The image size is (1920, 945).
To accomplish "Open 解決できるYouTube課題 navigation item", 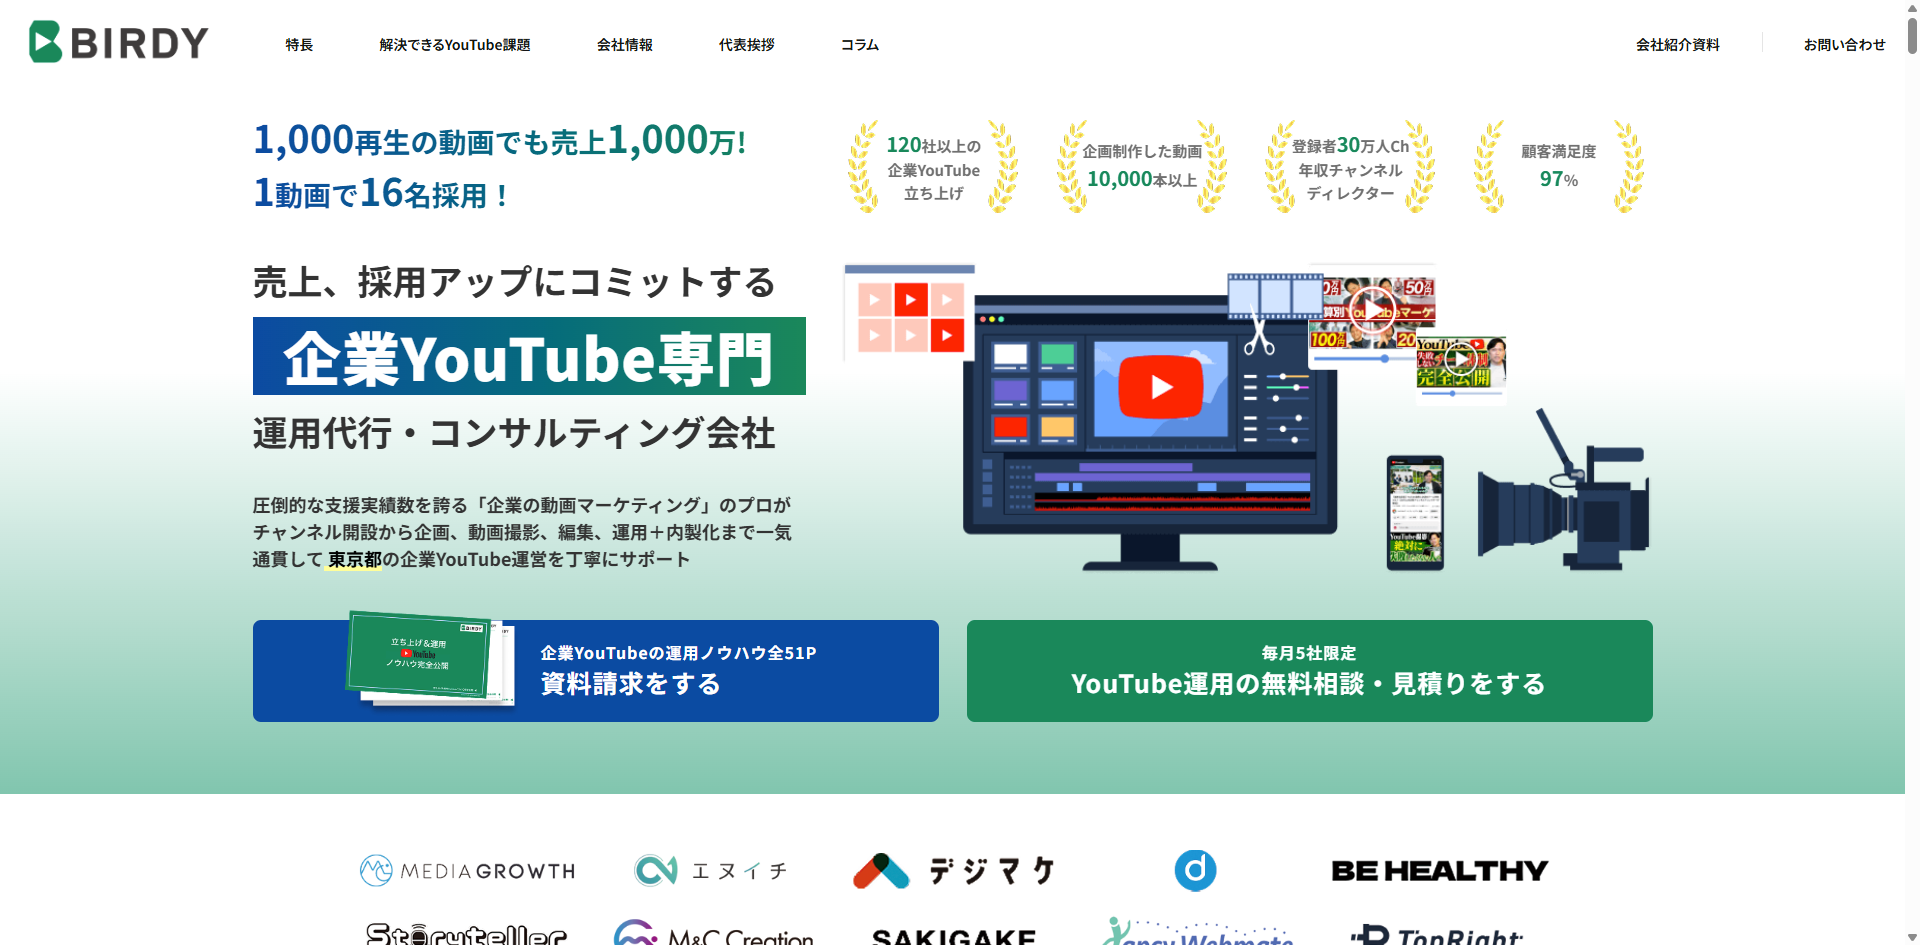I will tap(454, 45).
